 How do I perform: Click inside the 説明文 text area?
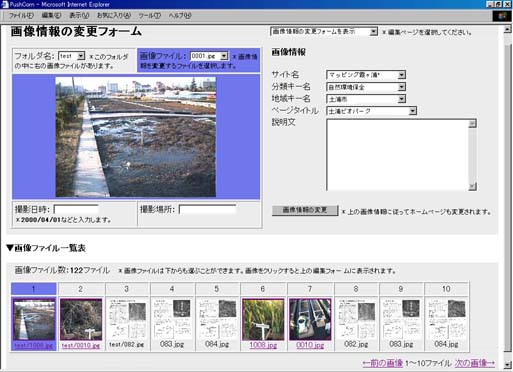click(397, 155)
